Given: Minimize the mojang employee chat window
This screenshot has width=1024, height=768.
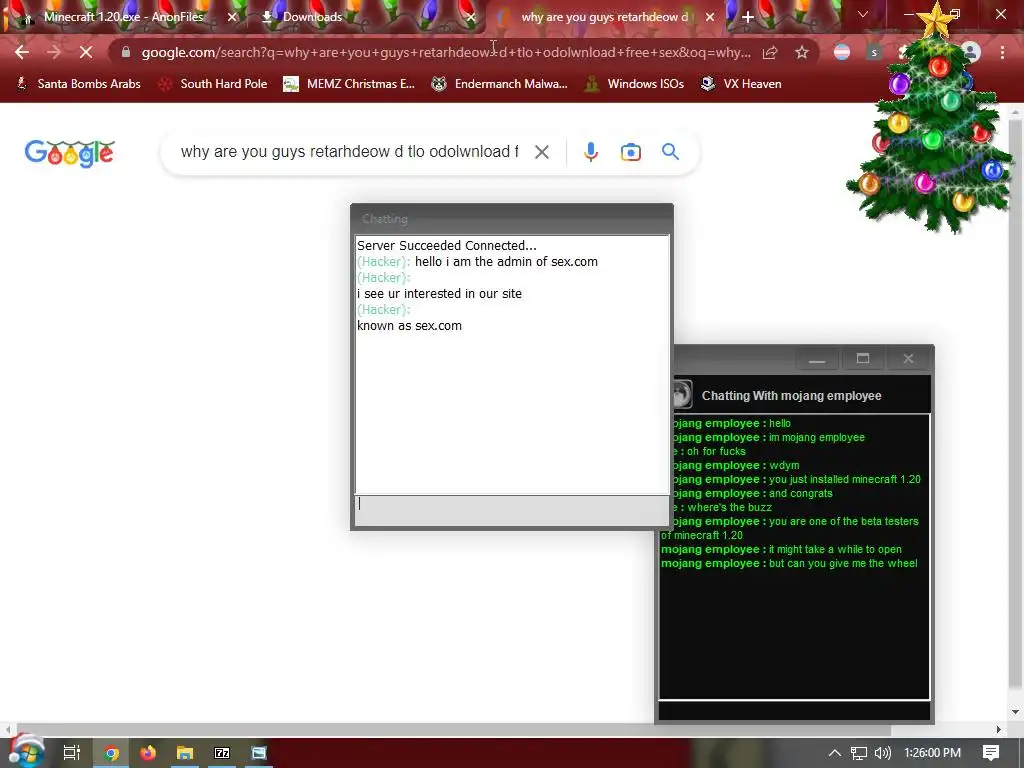Looking at the screenshot, I should pos(817,359).
